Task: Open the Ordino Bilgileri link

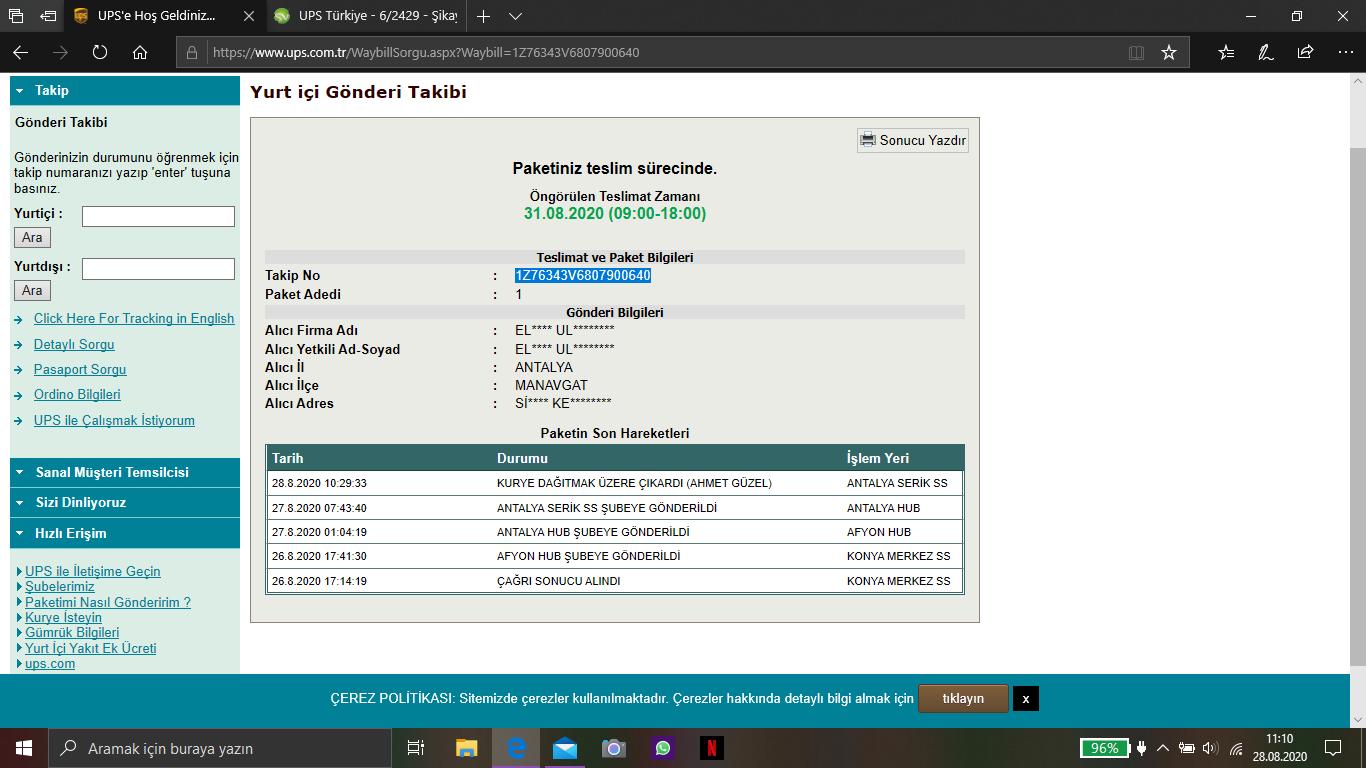Action: tap(77, 394)
